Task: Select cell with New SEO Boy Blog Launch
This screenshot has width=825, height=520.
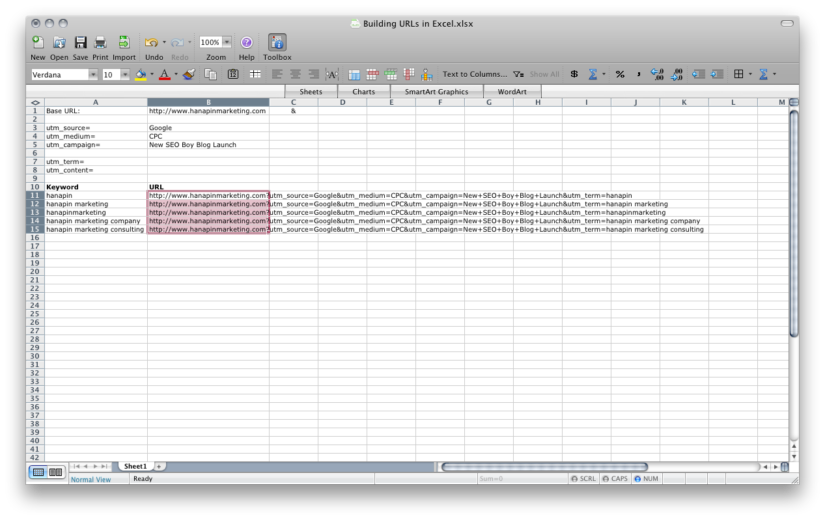Action: point(208,145)
